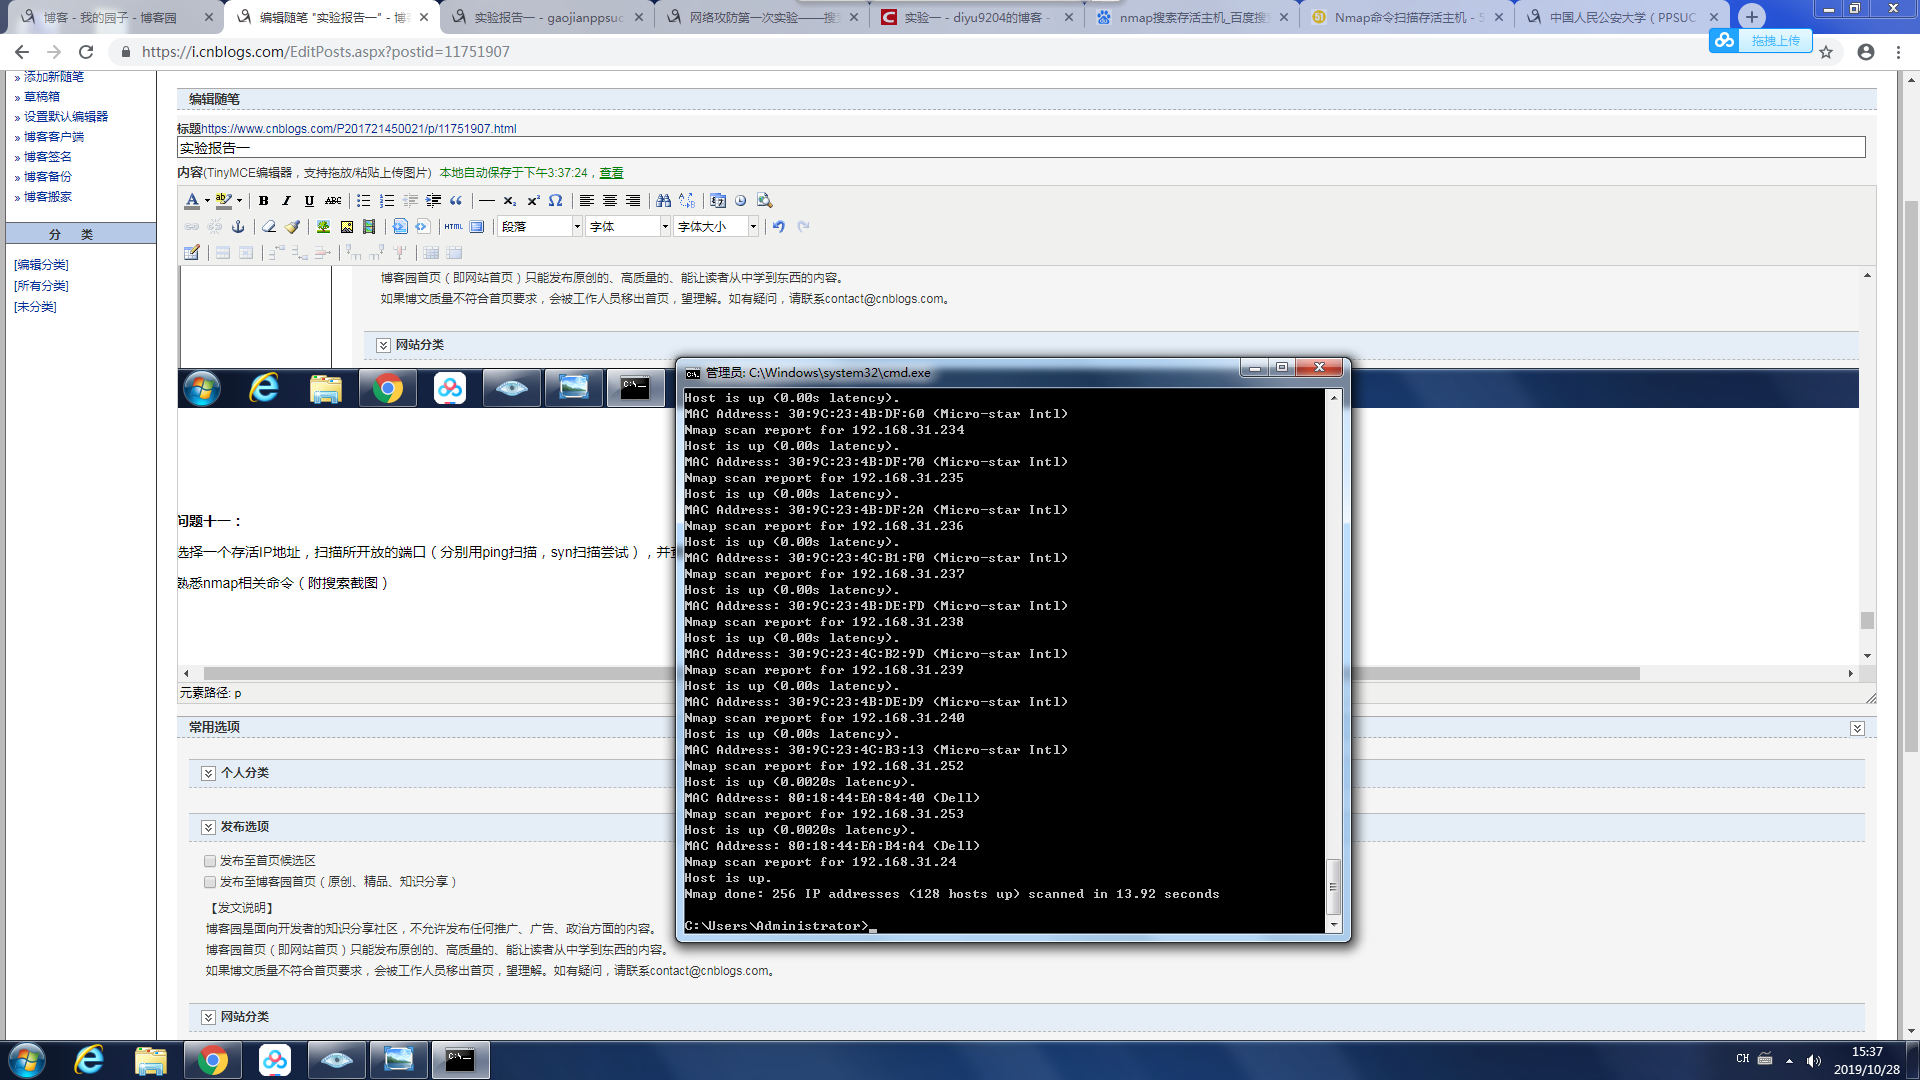
Task: Check 发布至首页候选区 checkbox
Action: click(210, 861)
